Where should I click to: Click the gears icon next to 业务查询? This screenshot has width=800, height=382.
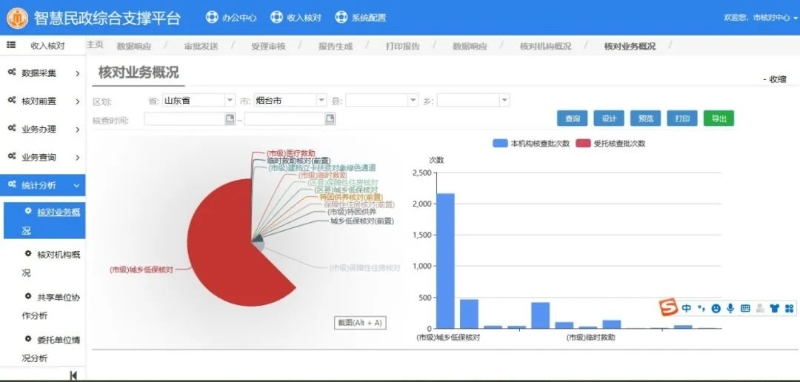(x=11, y=157)
